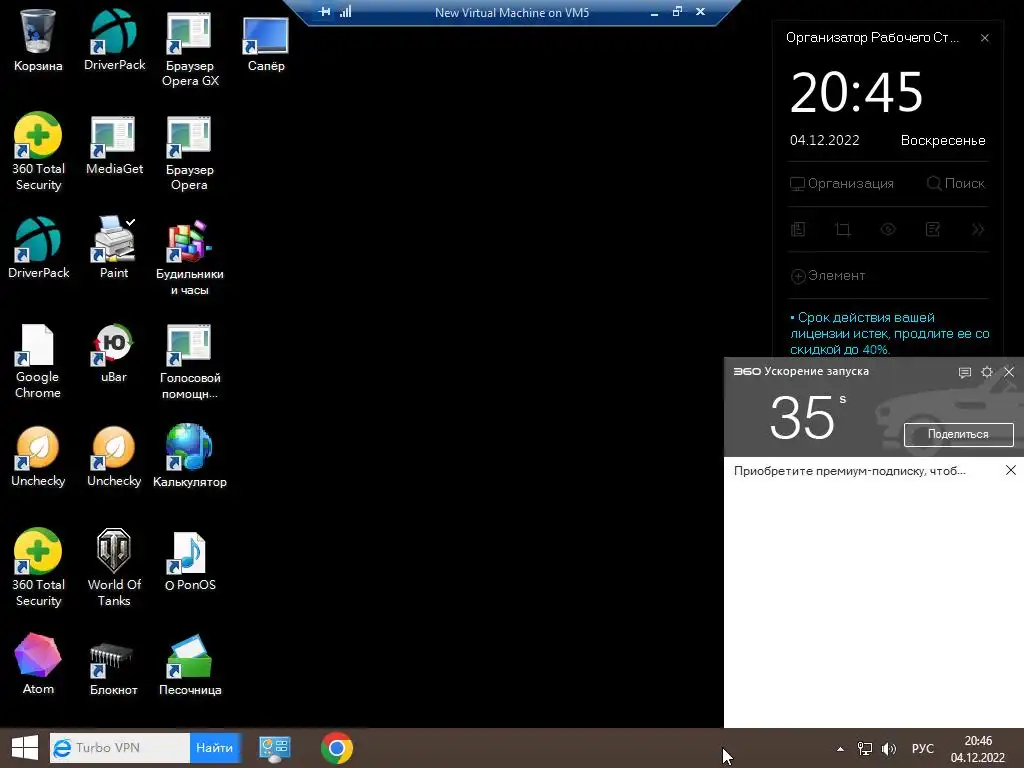1024x768 pixels.
Task: Open the Google Chrome desktop shortcut
Action: tap(37, 360)
